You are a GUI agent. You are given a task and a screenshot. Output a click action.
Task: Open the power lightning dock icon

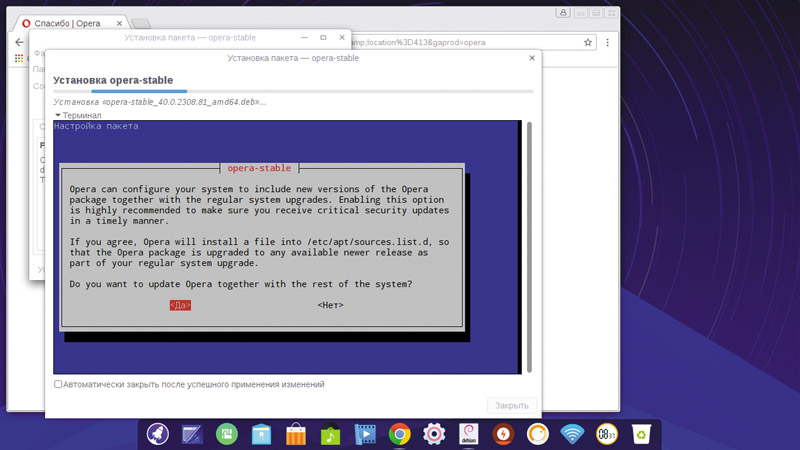point(503,434)
